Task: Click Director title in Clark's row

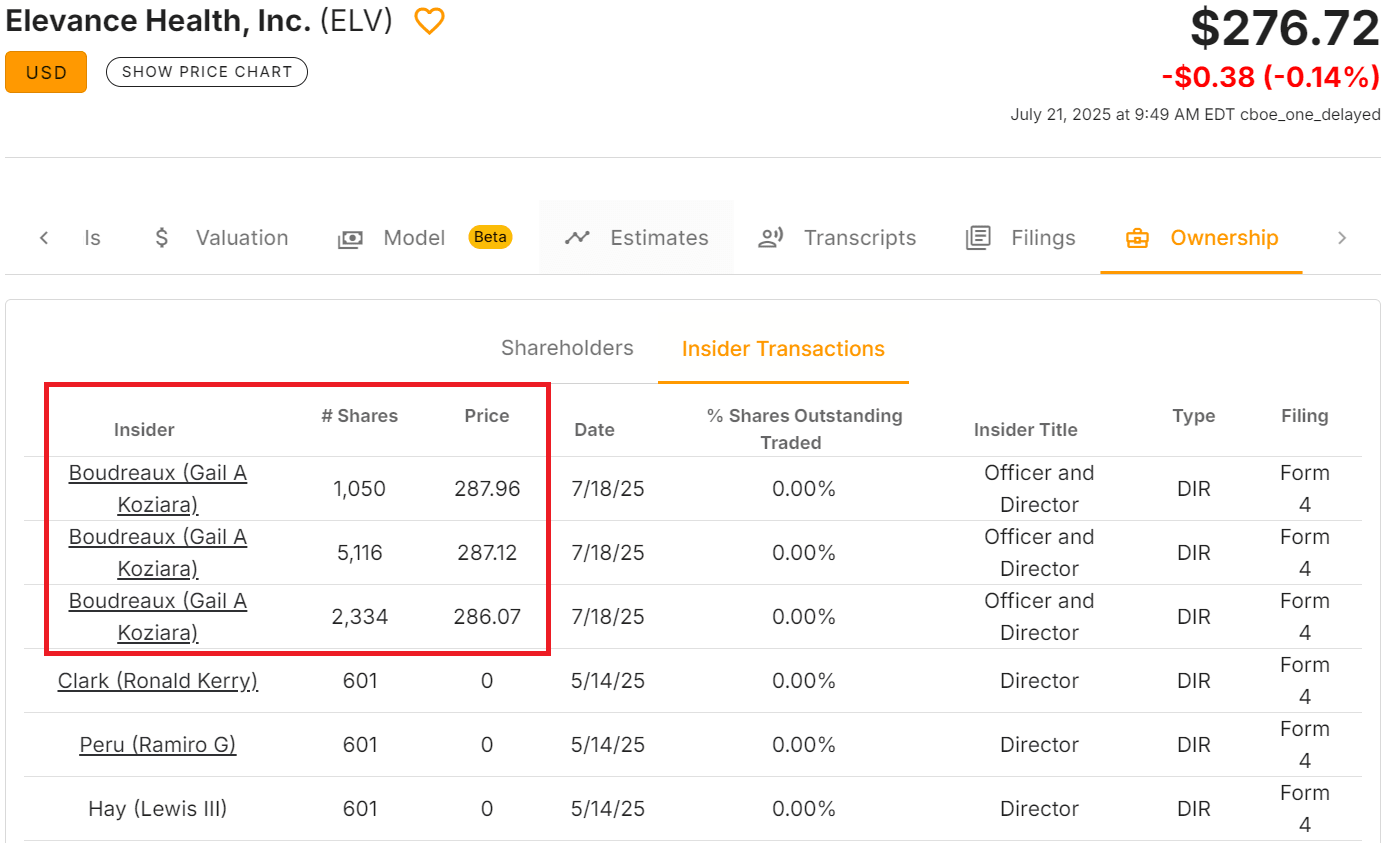Action: 1039,681
